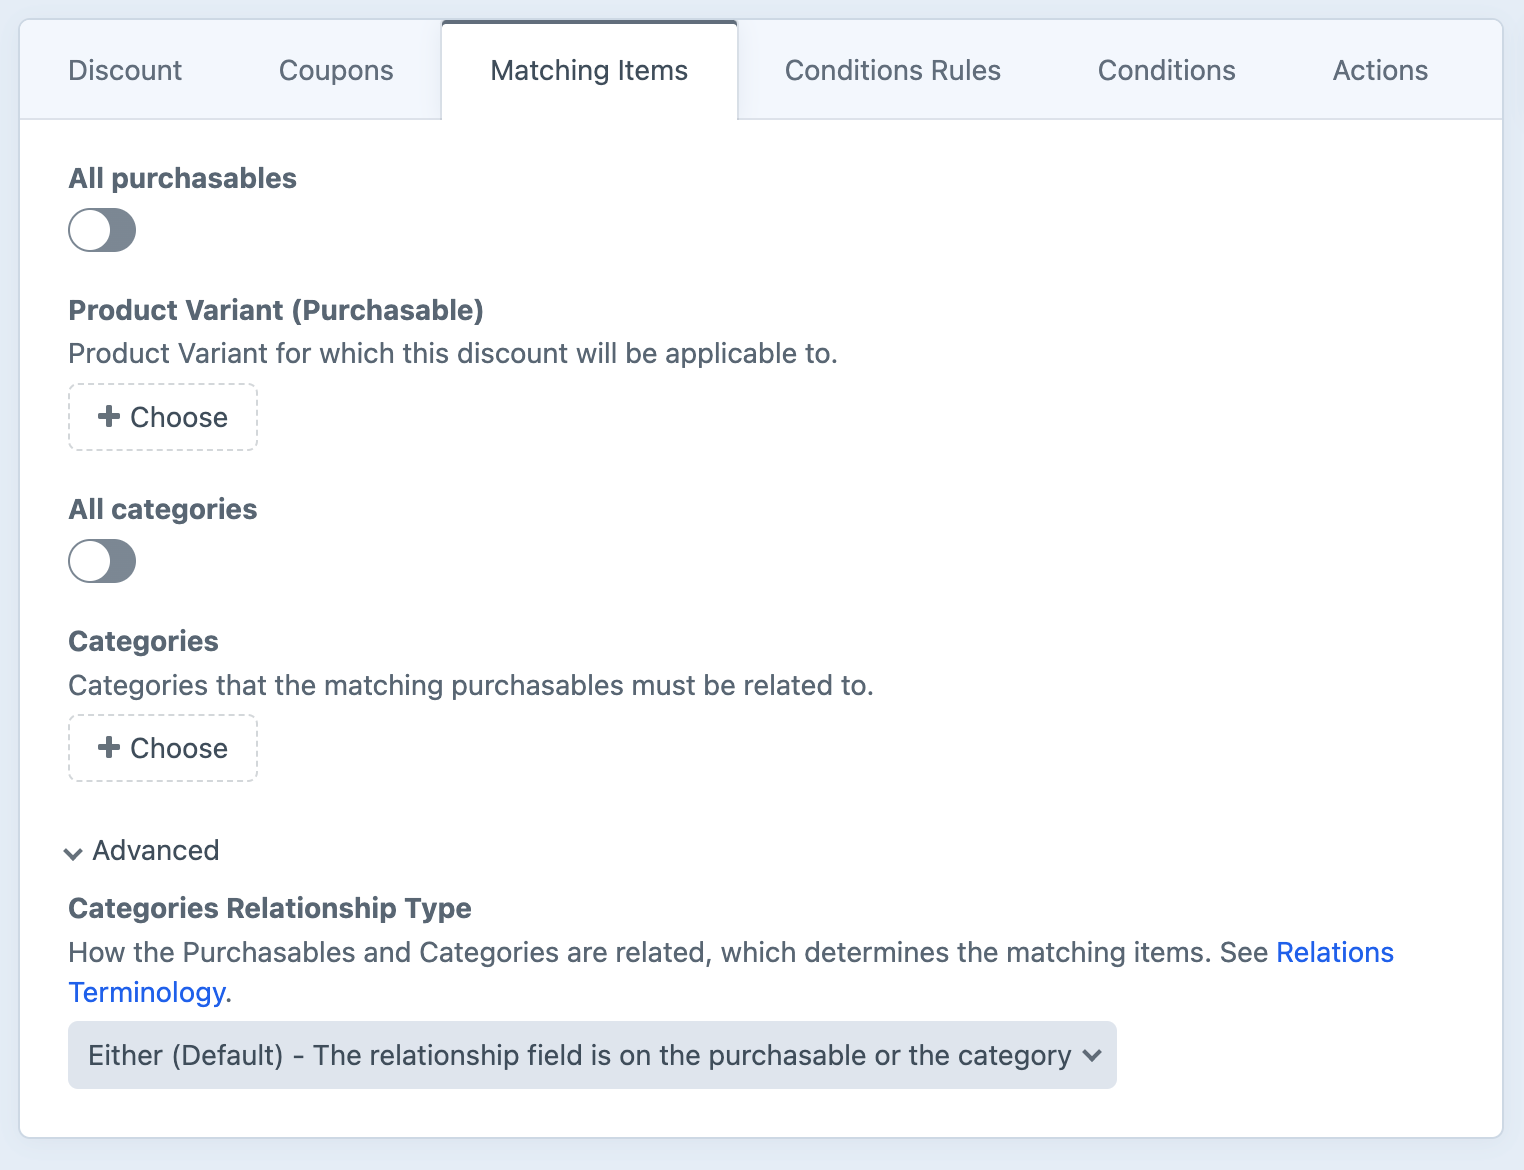Screen dimensions: 1524x1170
Task: Click the Categories Relationship Type heading
Action: click(x=269, y=908)
